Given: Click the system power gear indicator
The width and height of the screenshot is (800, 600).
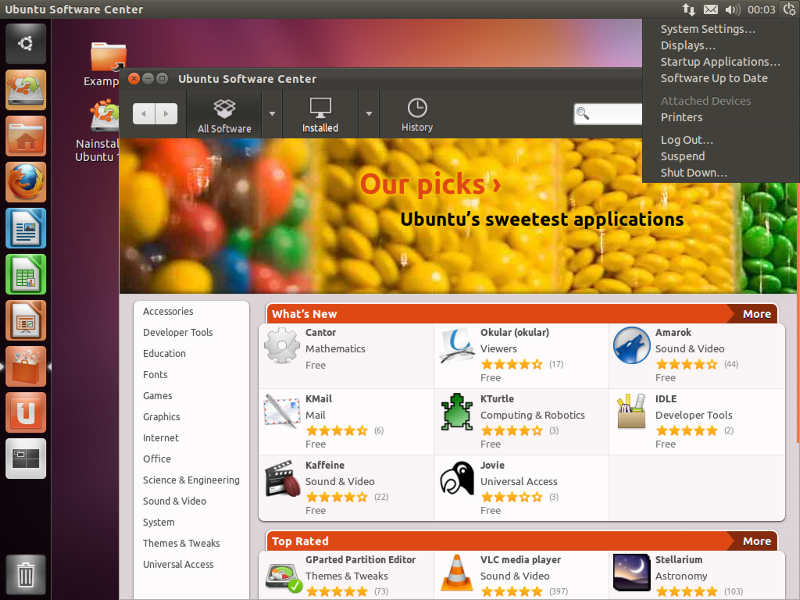Looking at the screenshot, I should 789,9.
